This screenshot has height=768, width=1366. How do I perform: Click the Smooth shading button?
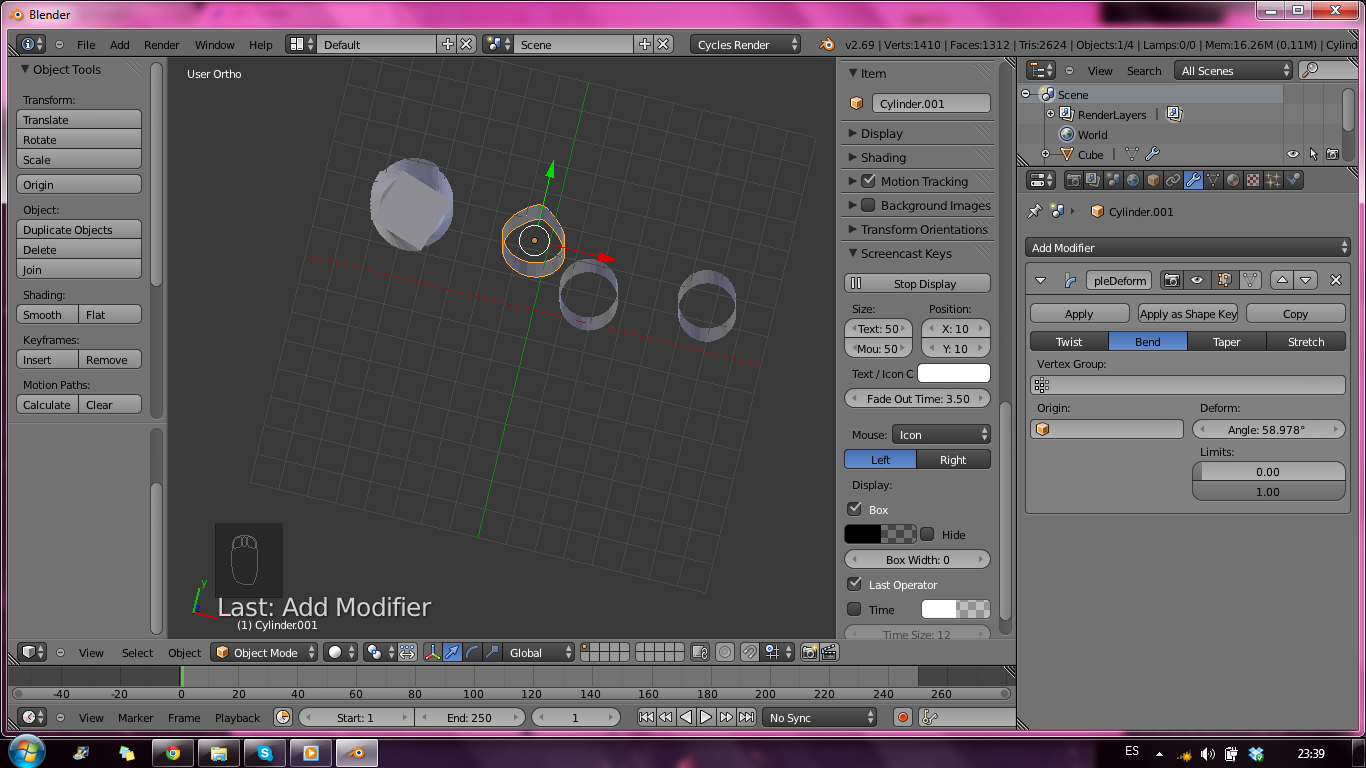pos(47,314)
